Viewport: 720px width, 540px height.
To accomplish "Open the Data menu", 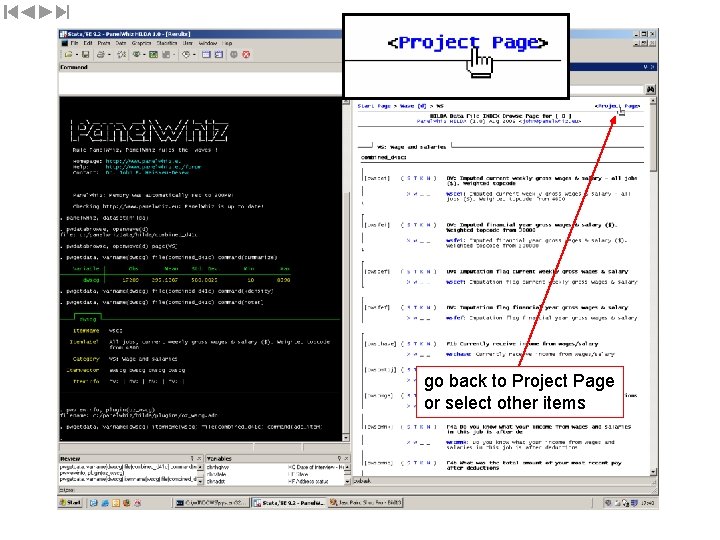I will pos(121,43).
